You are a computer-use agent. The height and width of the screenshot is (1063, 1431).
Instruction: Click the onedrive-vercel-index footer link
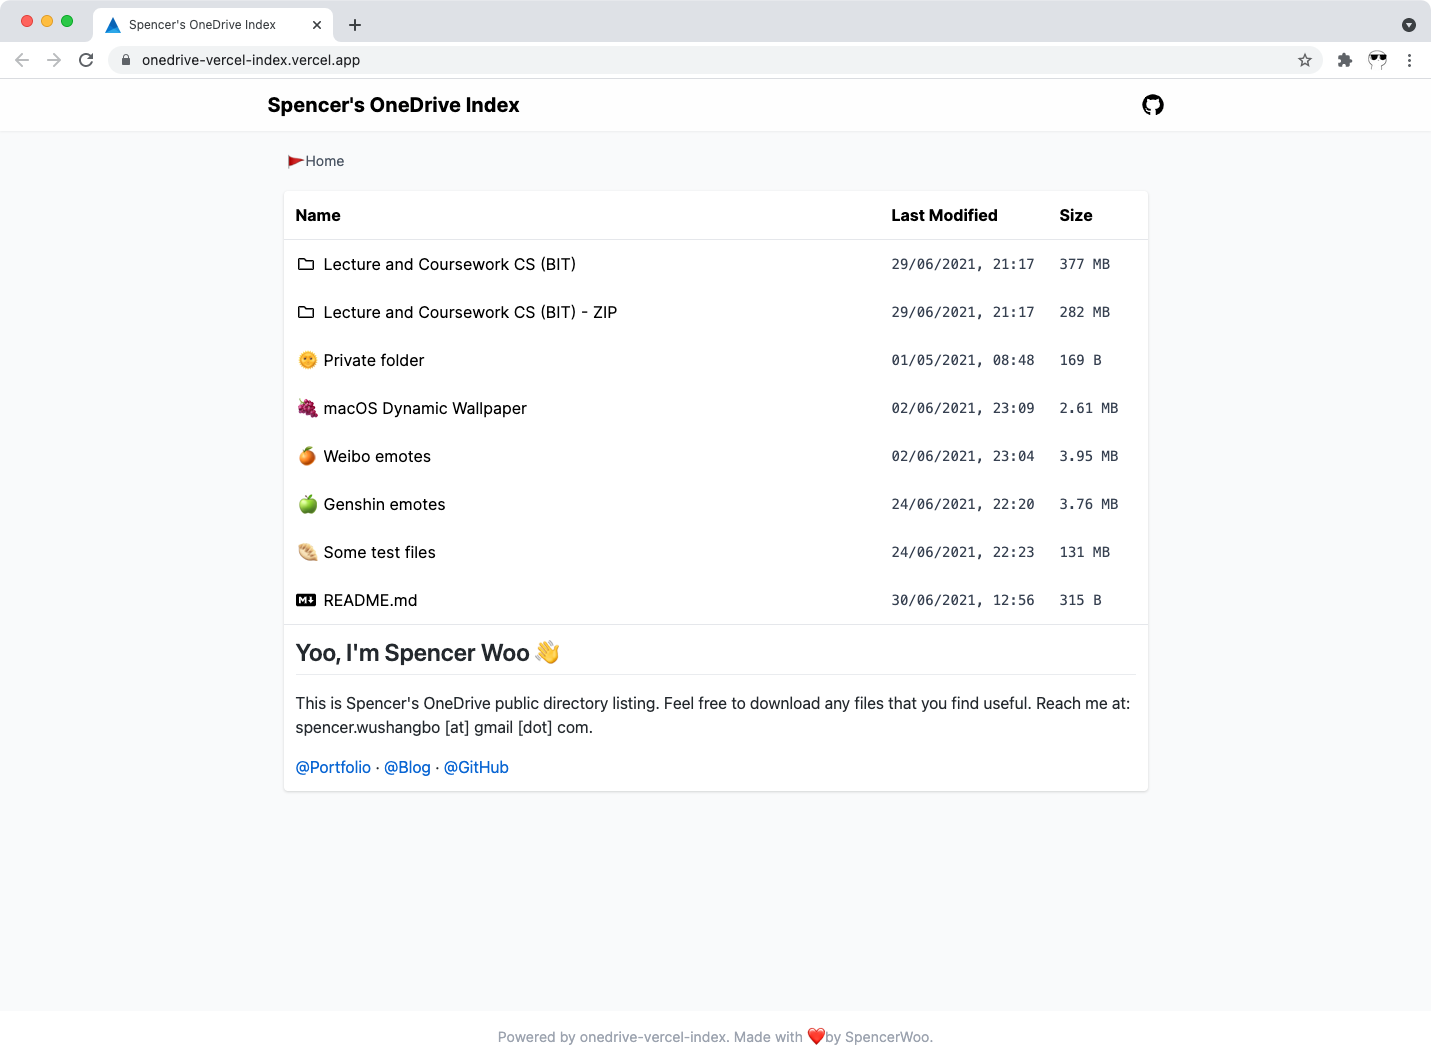pos(653,1037)
